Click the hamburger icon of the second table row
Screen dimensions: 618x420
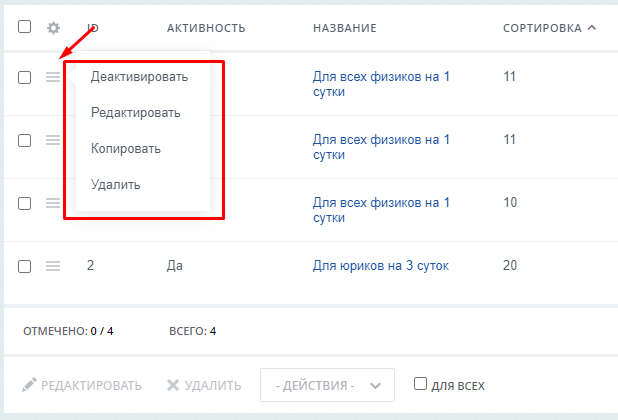(53, 140)
